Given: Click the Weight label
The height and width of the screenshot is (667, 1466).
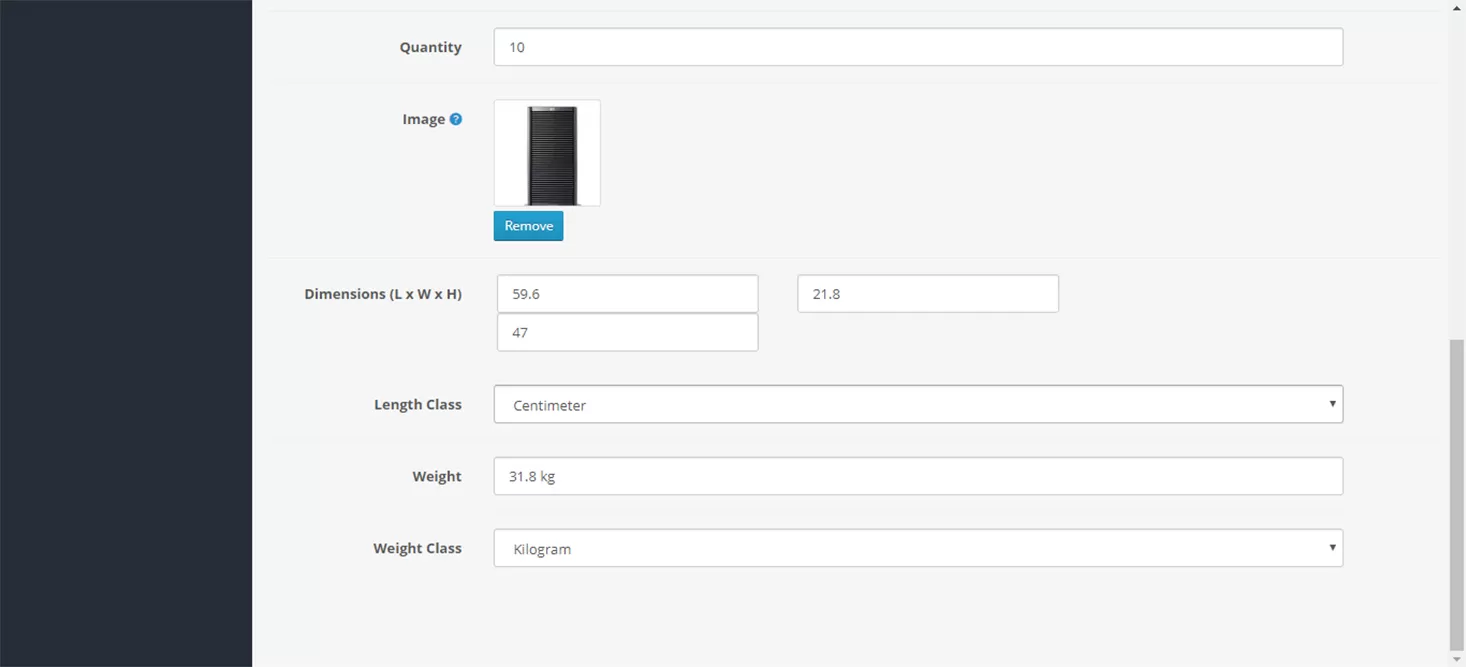Looking at the screenshot, I should point(437,477).
